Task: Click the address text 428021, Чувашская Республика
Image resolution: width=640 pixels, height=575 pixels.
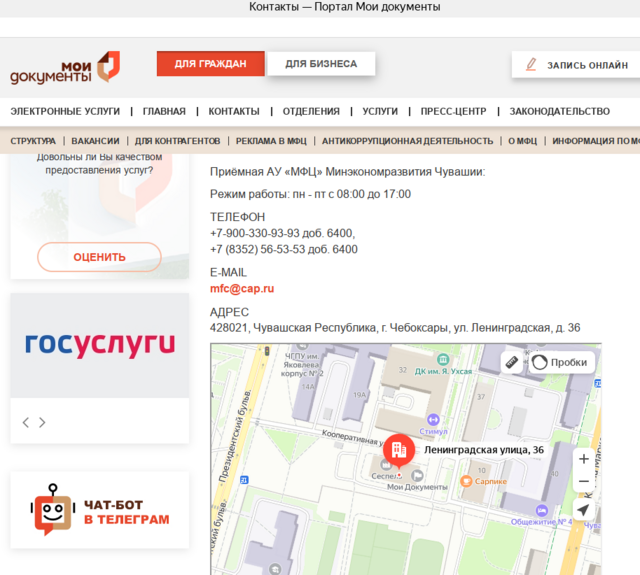Action: pyautogui.click(x=395, y=328)
